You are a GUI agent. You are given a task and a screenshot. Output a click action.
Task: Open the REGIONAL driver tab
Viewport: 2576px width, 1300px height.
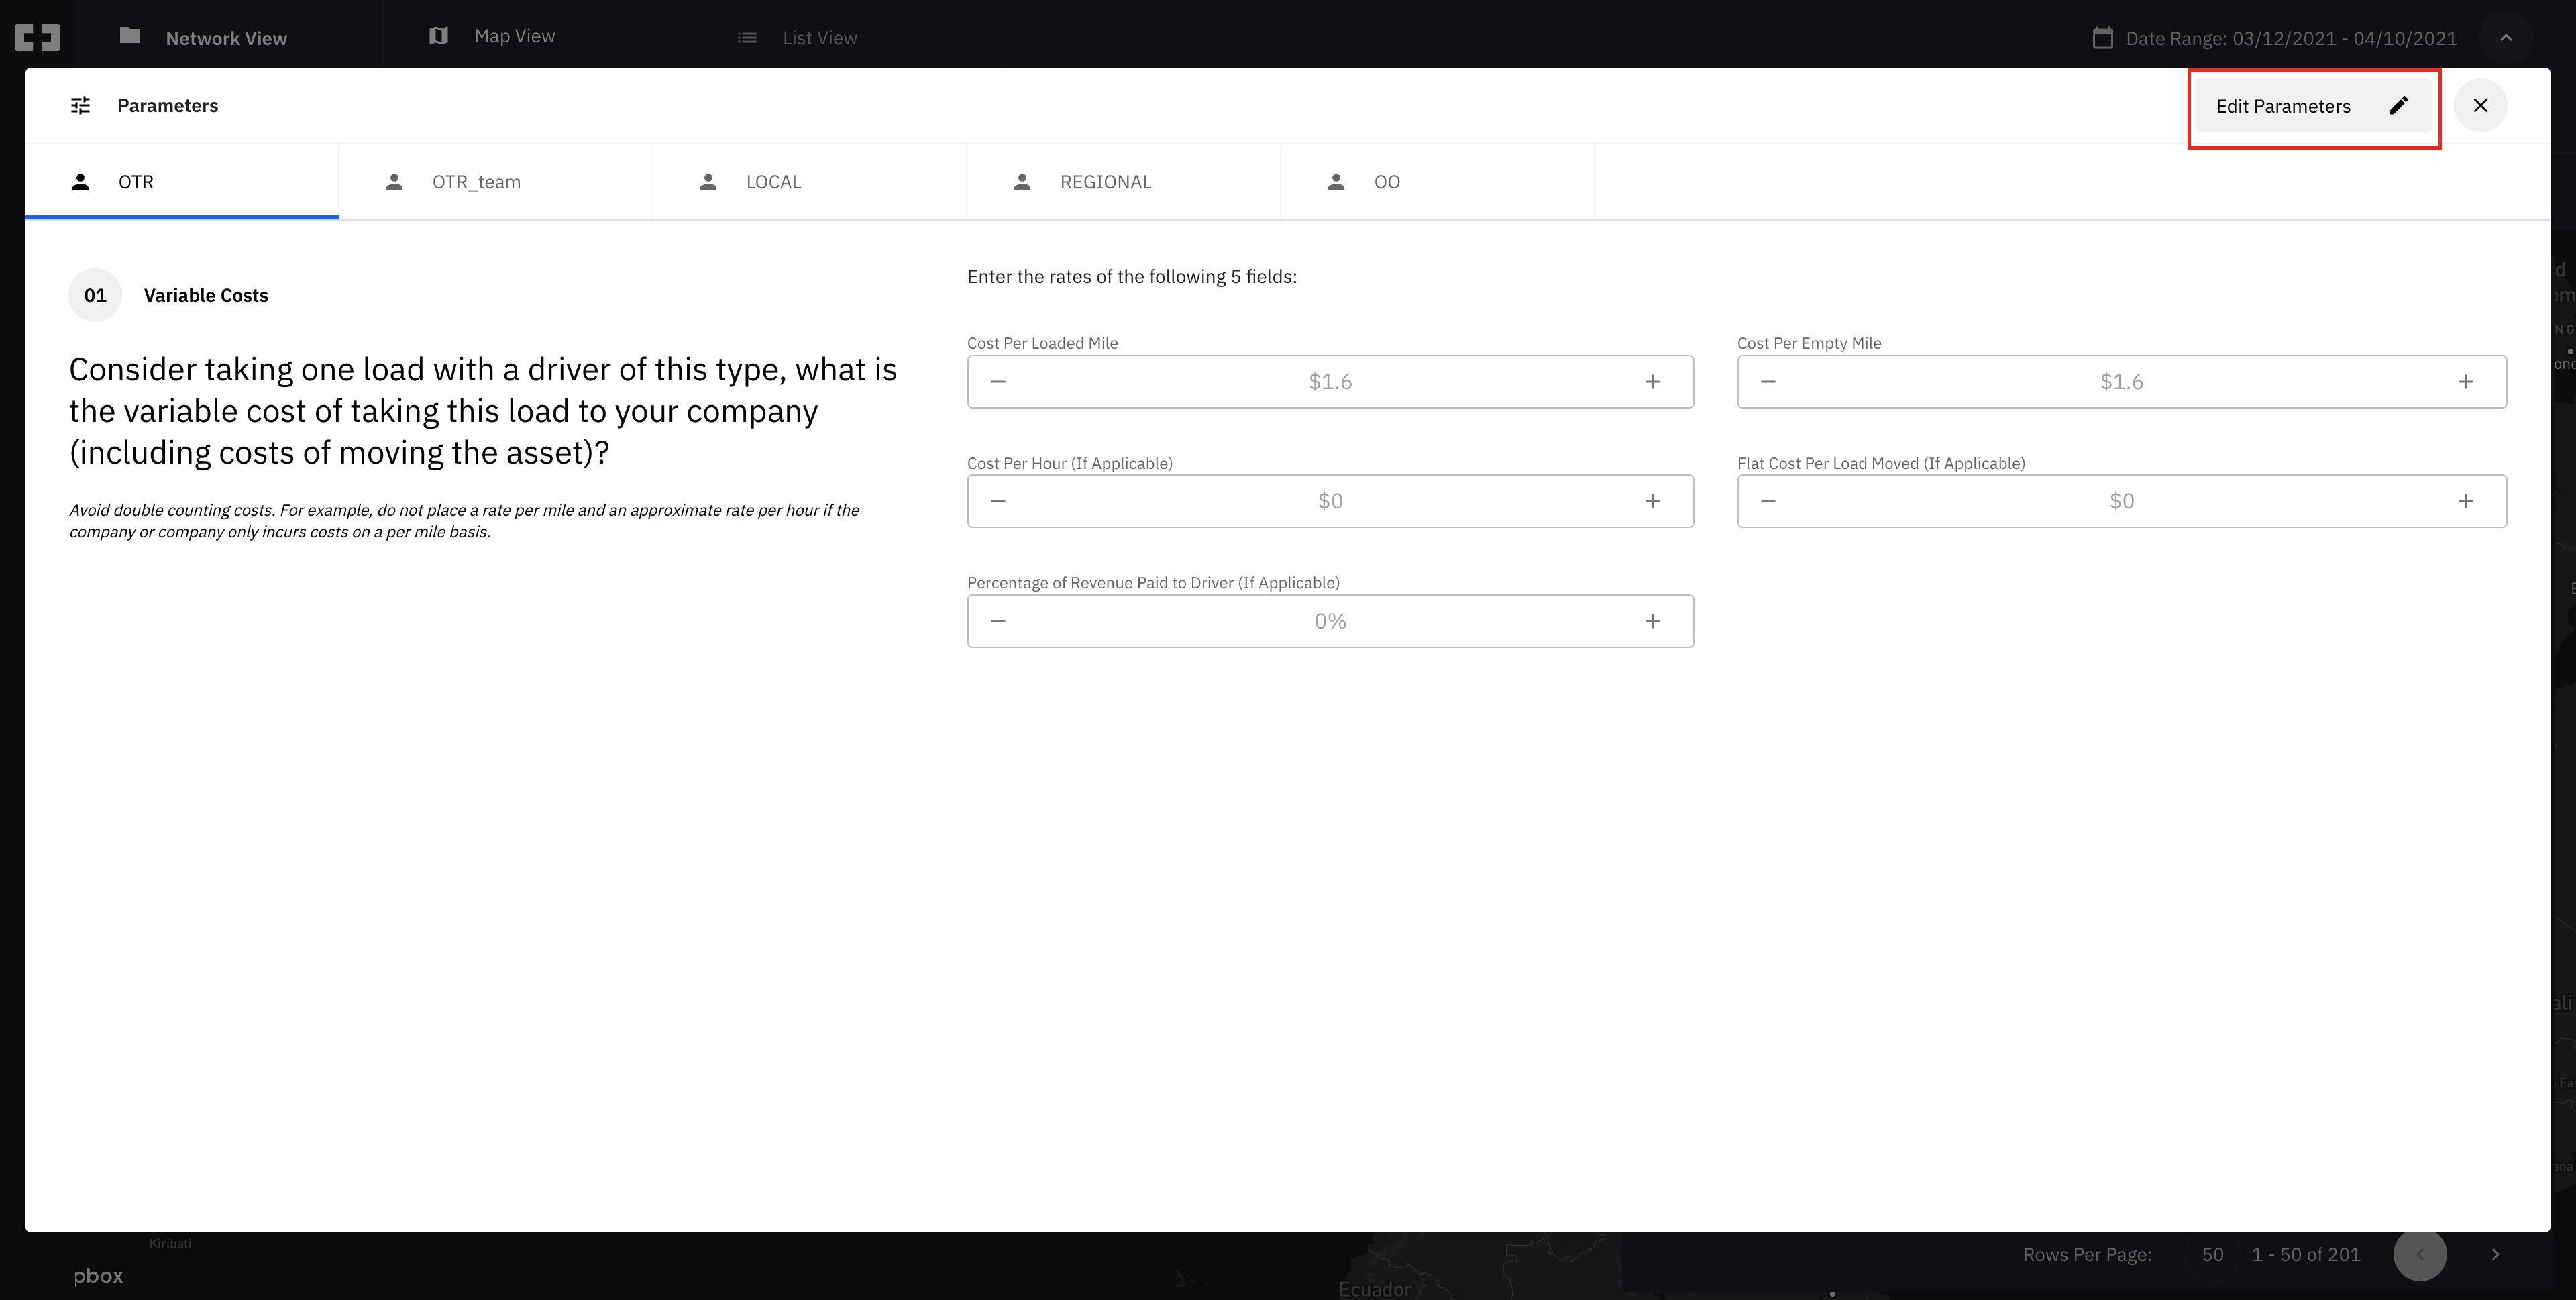1104,182
